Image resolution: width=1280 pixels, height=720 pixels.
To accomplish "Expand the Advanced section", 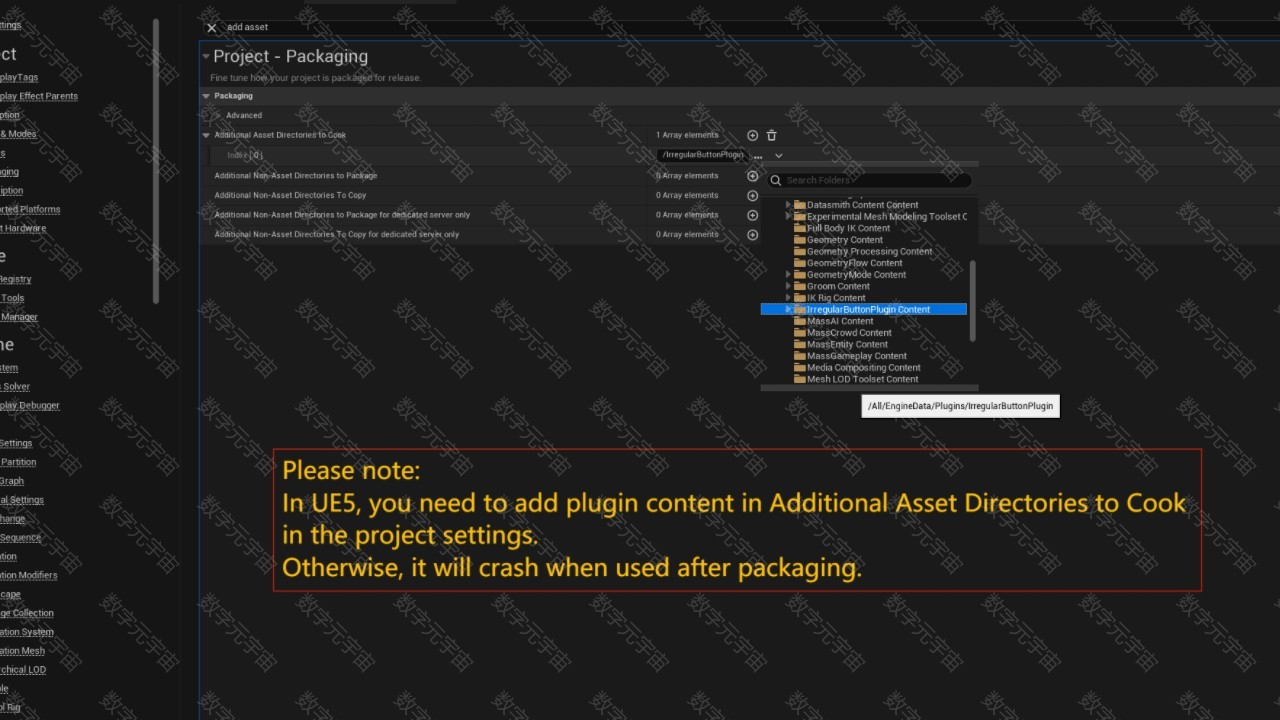I will point(218,116).
